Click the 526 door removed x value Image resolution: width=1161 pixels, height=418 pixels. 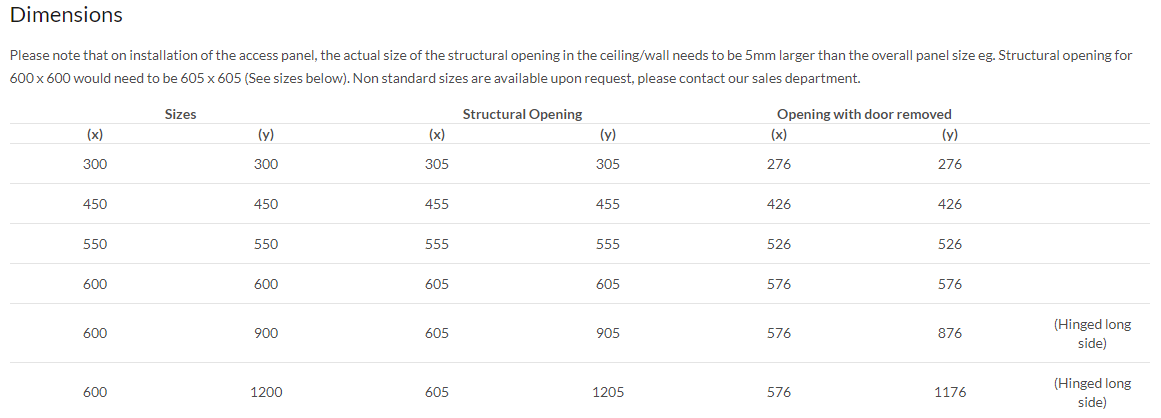(x=779, y=244)
